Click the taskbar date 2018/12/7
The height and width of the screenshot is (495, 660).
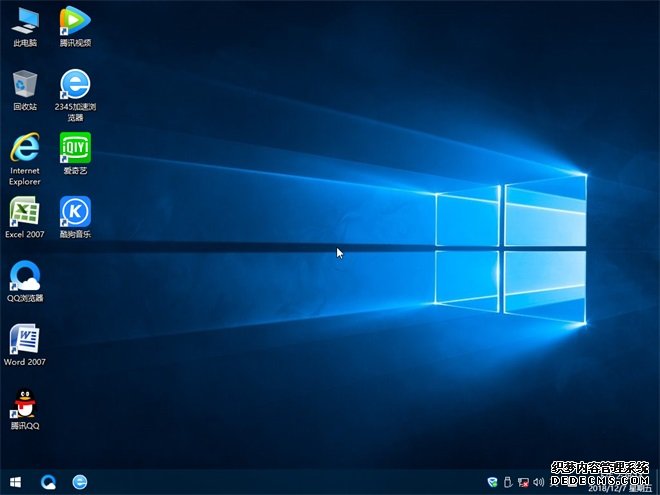(607, 489)
